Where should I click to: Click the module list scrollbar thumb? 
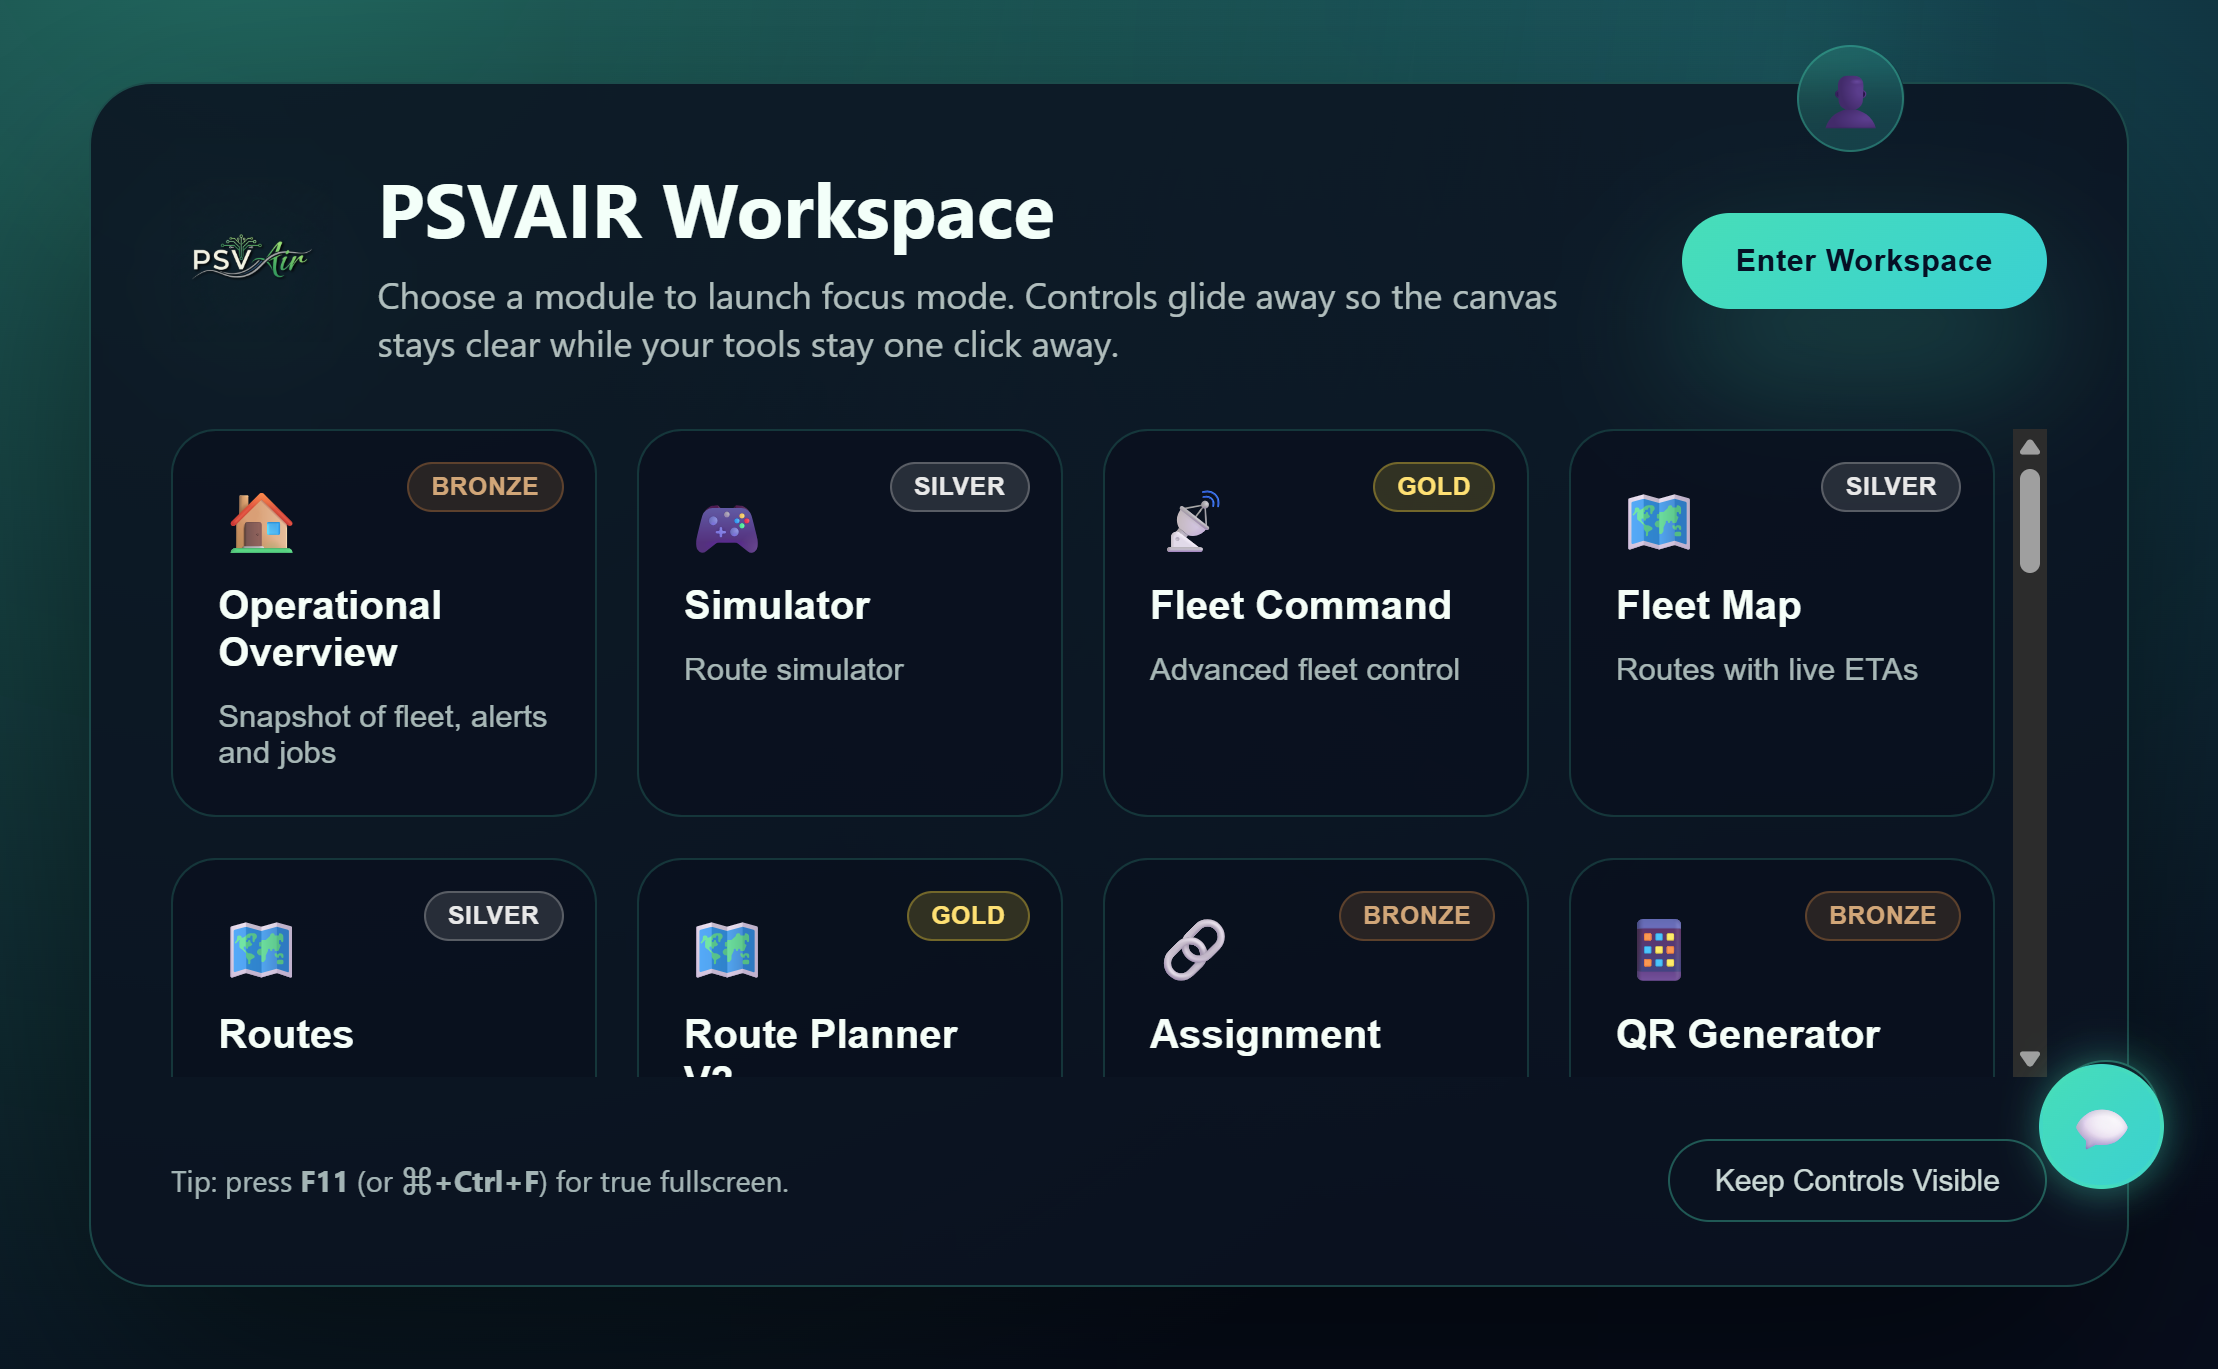(x=2030, y=521)
